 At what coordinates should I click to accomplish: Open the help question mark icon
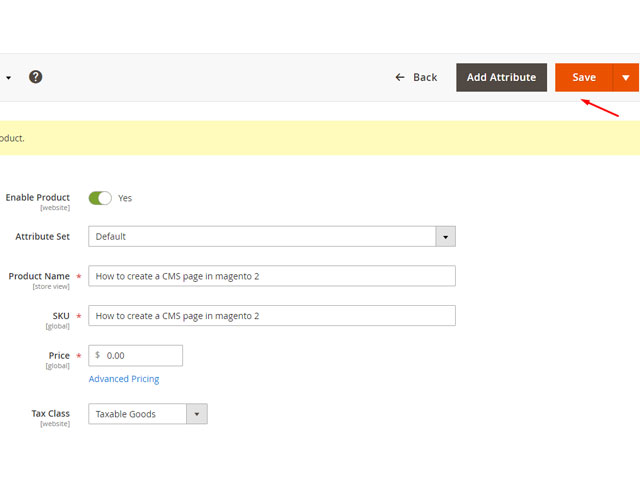[x=36, y=77]
